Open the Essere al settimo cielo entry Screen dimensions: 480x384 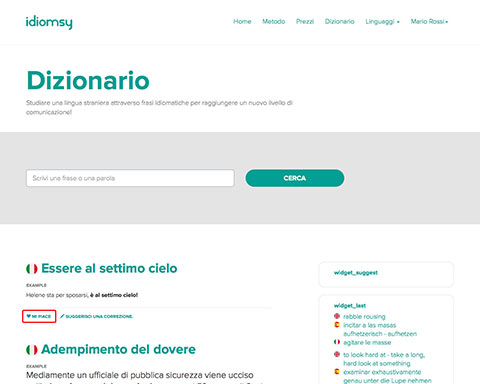coord(109,268)
